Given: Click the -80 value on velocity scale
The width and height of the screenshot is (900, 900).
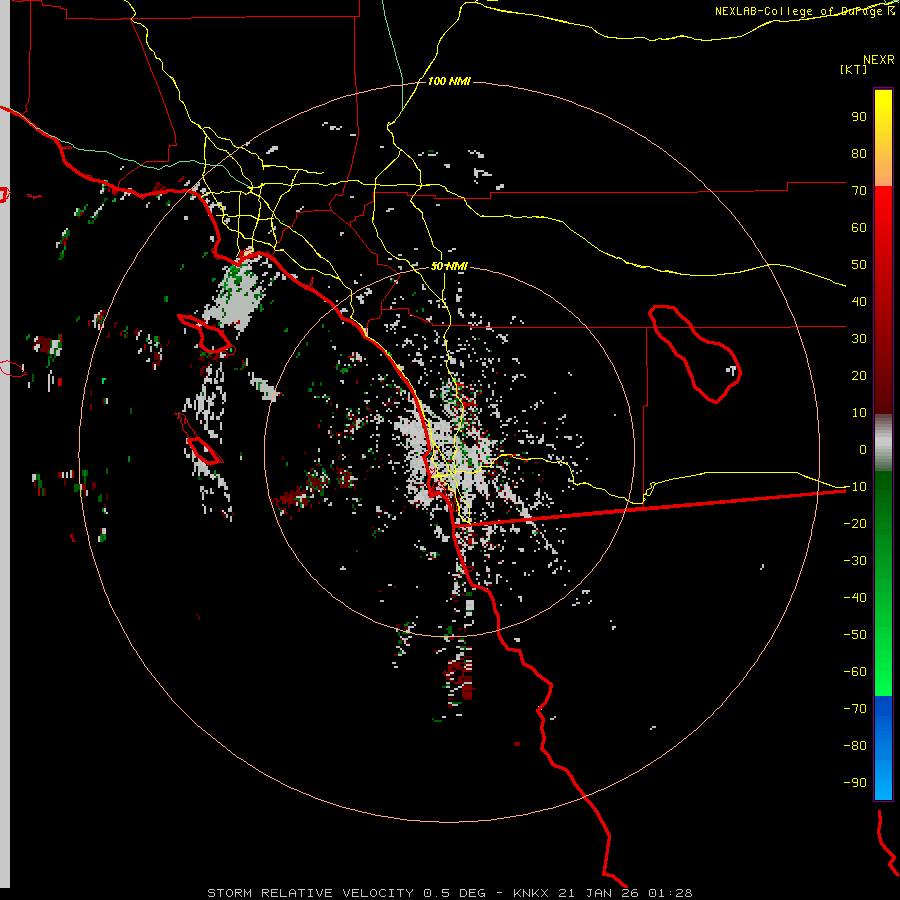Looking at the screenshot, I should point(855,746).
